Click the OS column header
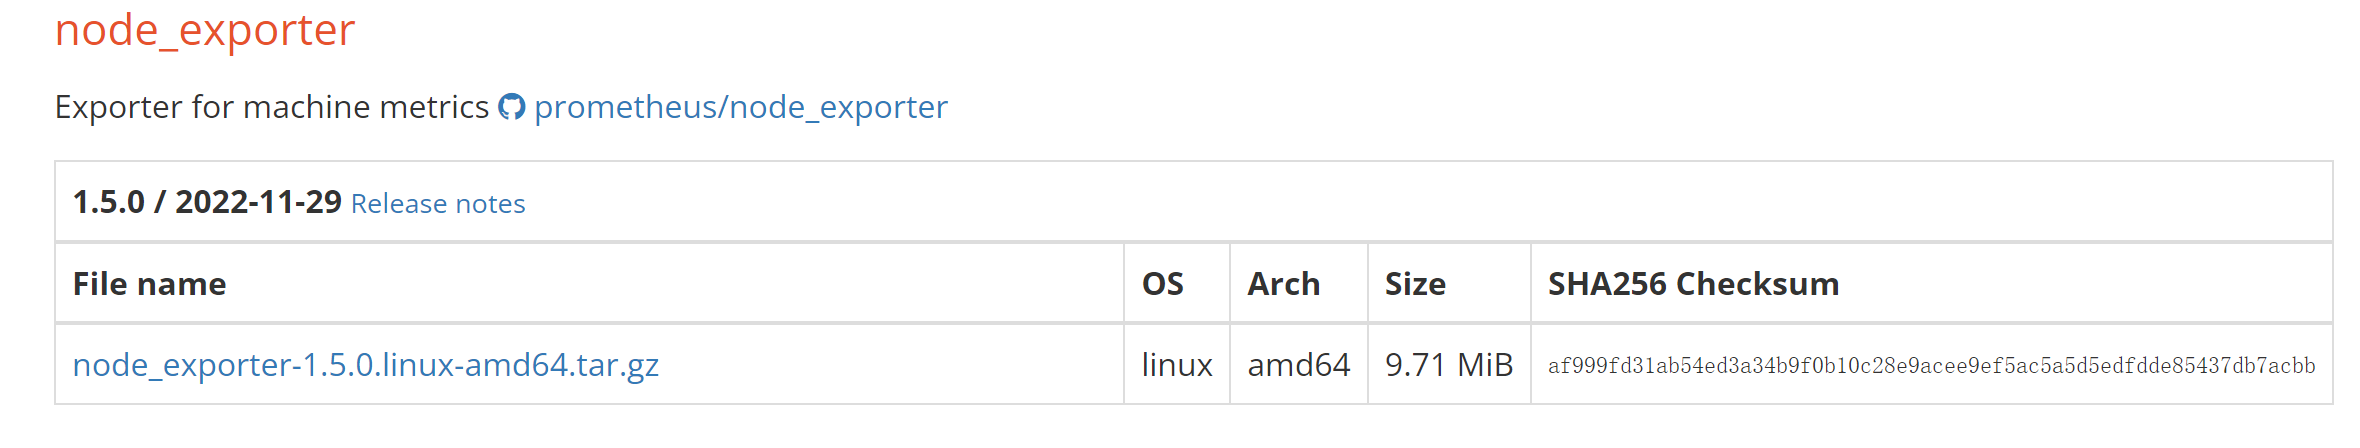The width and height of the screenshot is (2360, 448). (x=1163, y=284)
